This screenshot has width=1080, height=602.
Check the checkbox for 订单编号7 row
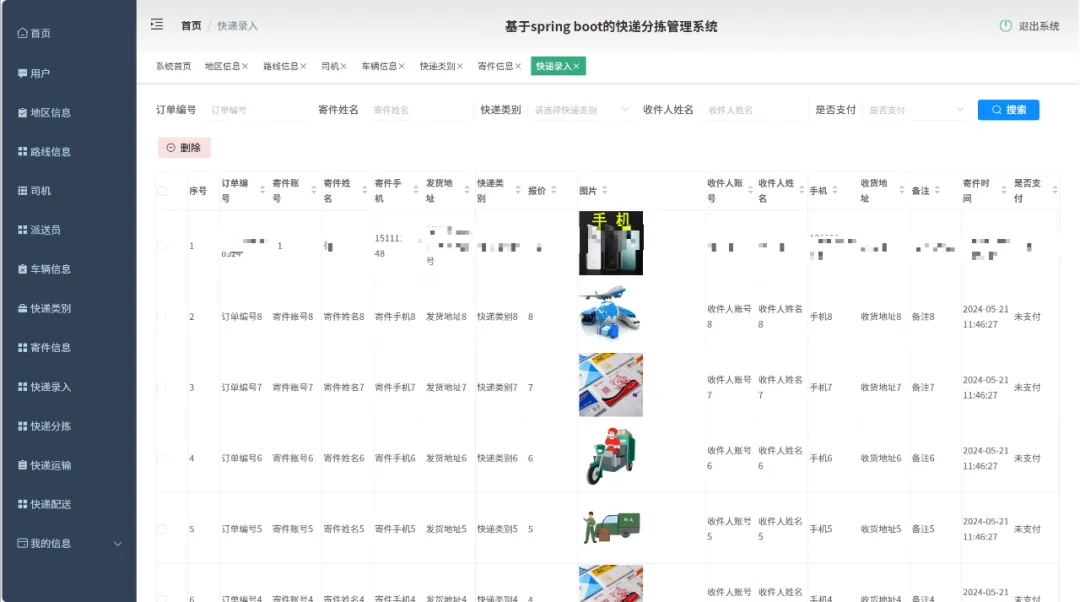162,388
